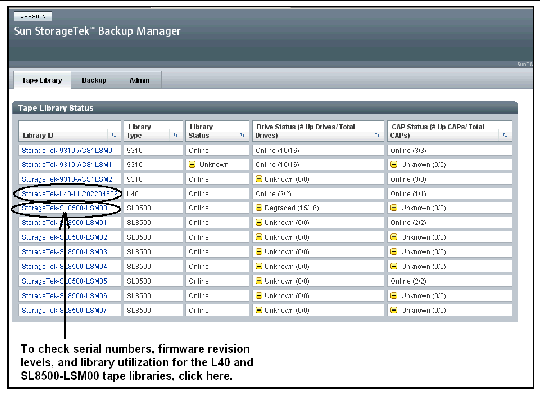Open StorageTek-9310-ACS1-LSM2 library link
Screen dimensions: 540x394
67,179
